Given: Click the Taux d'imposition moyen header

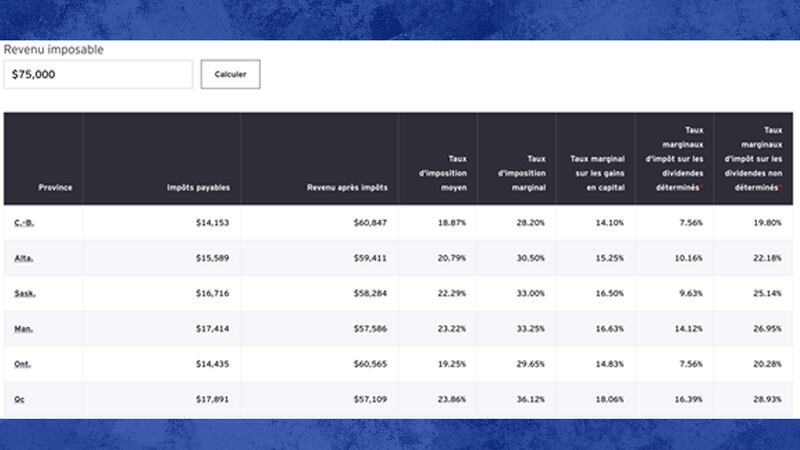Looking at the screenshot, I should click(443, 172).
